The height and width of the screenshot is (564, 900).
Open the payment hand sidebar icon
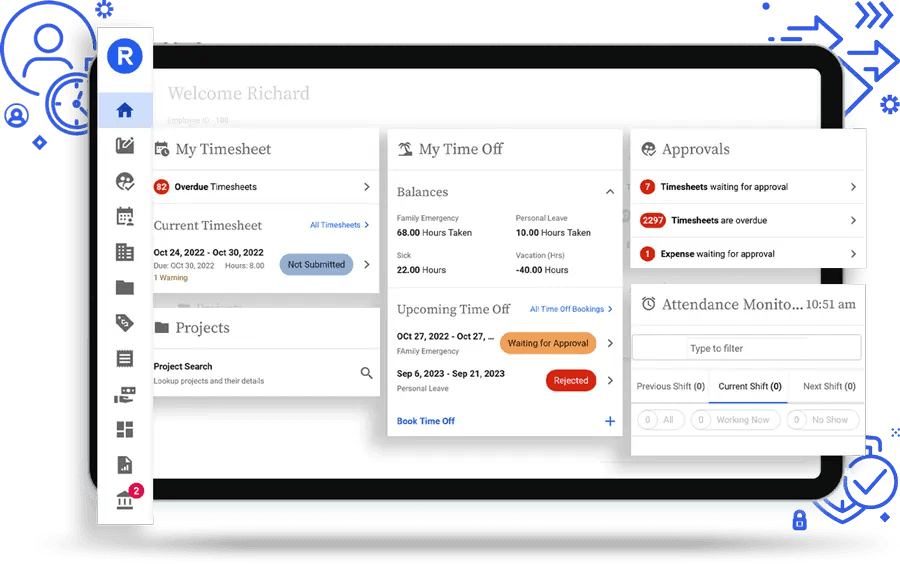(125, 395)
